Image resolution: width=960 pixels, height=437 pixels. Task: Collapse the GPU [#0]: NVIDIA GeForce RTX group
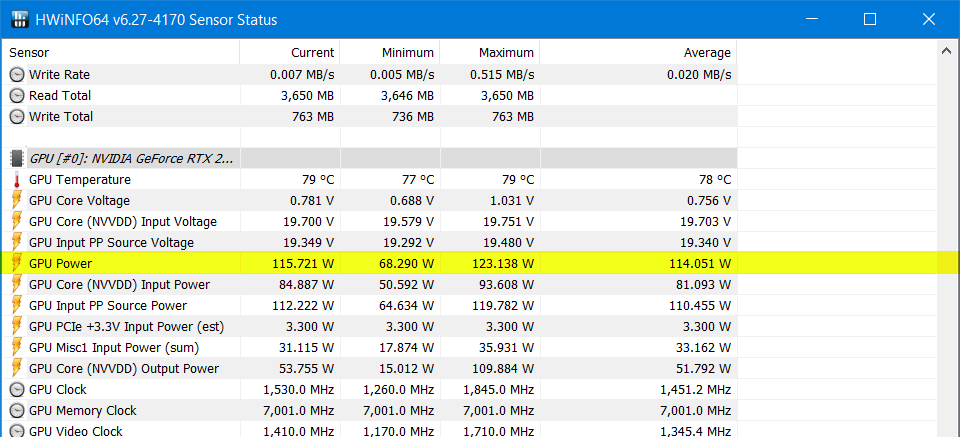131,159
